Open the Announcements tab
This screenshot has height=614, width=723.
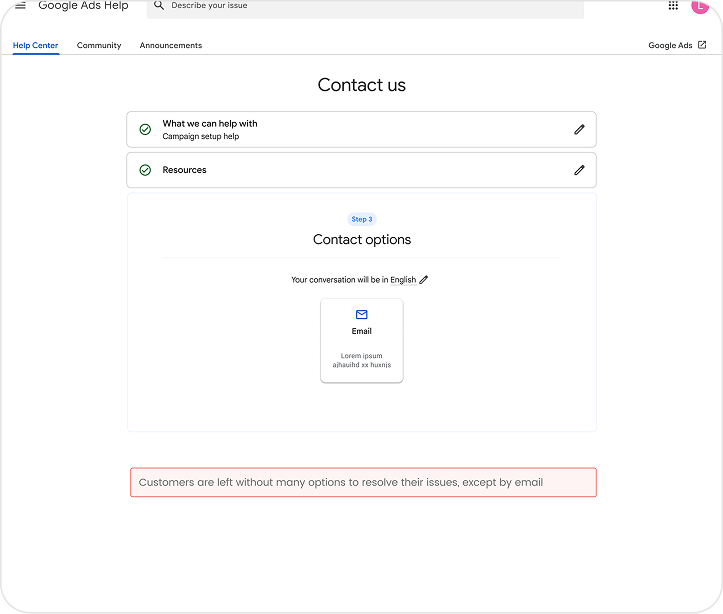(171, 46)
